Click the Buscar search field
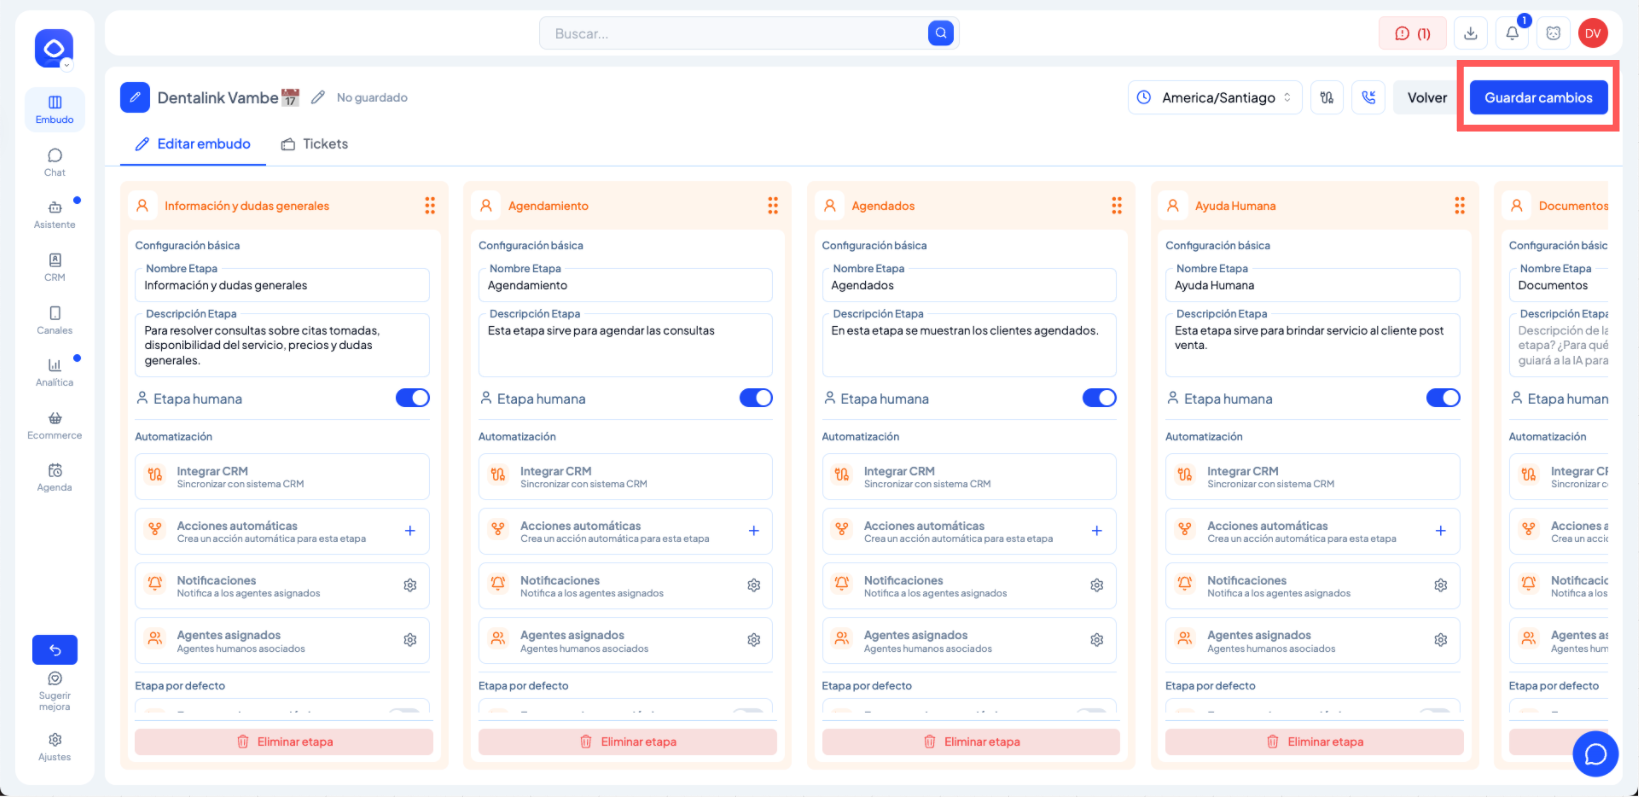 (735, 34)
